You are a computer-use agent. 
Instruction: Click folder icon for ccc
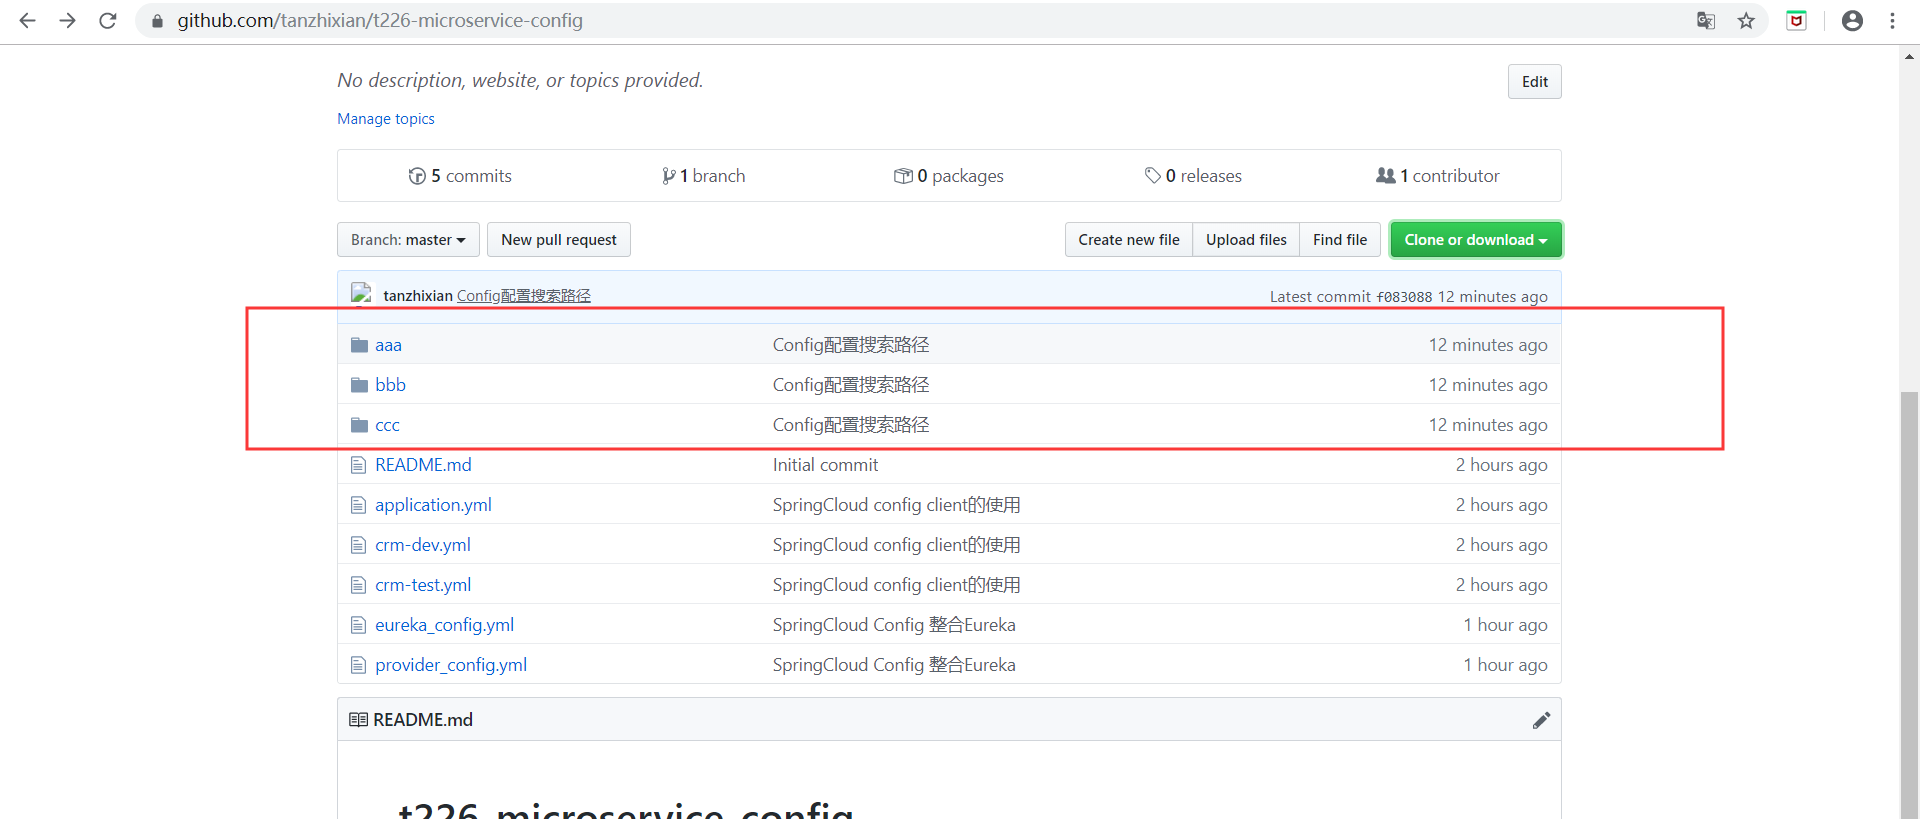click(360, 425)
